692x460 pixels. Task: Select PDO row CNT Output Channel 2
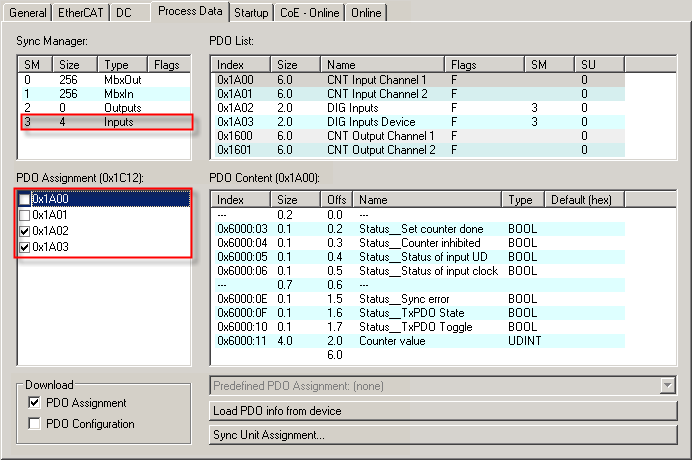[x=418, y=150]
